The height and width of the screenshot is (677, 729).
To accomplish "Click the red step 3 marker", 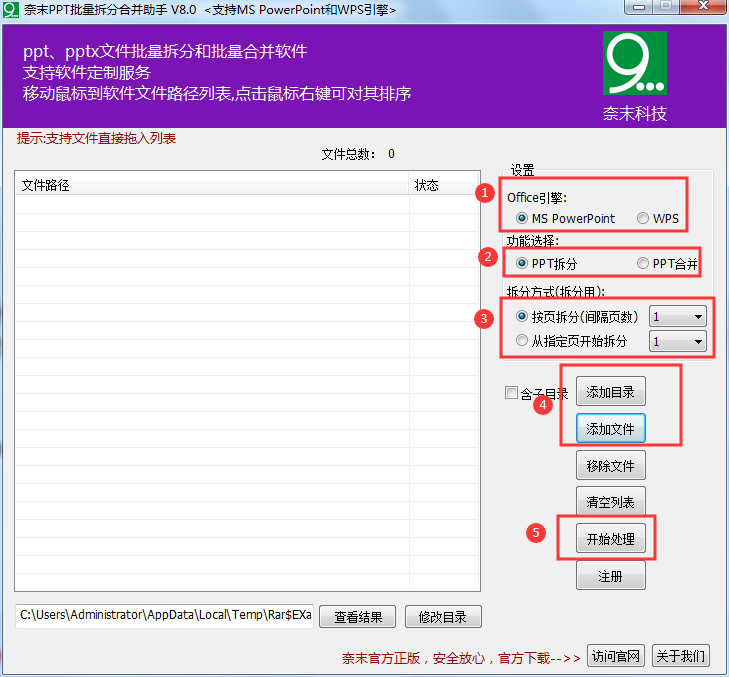I will click(x=486, y=320).
